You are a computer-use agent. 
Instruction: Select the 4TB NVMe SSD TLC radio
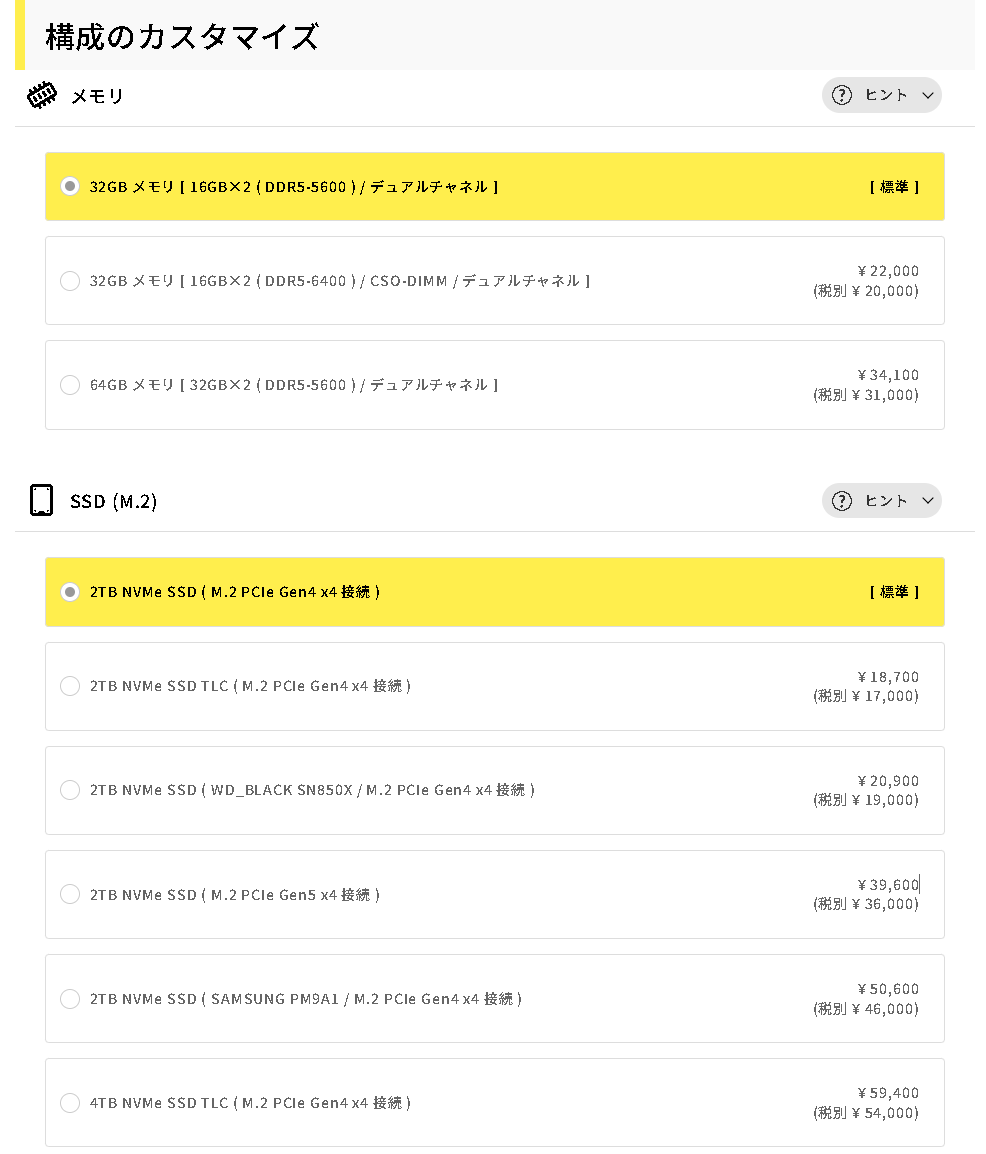pyautogui.click(x=70, y=1103)
